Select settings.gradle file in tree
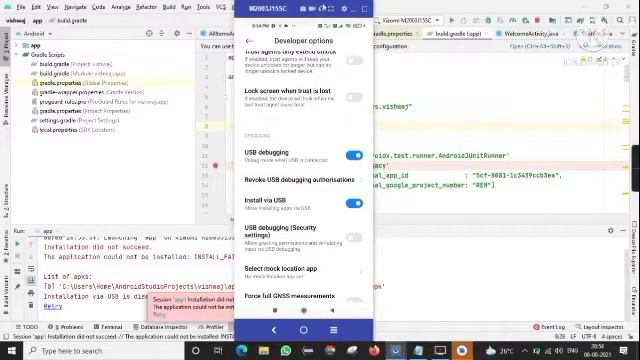The height and width of the screenshot is (360, 640). pyautogui.click(x=76, y=120)
